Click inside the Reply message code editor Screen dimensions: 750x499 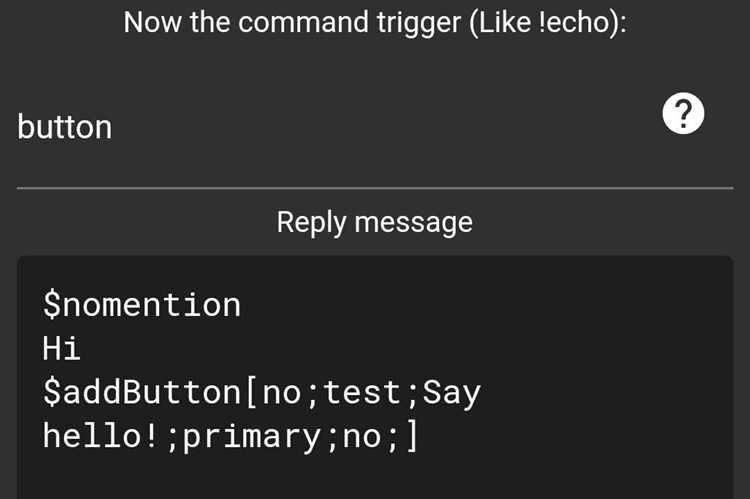[375, 377]
